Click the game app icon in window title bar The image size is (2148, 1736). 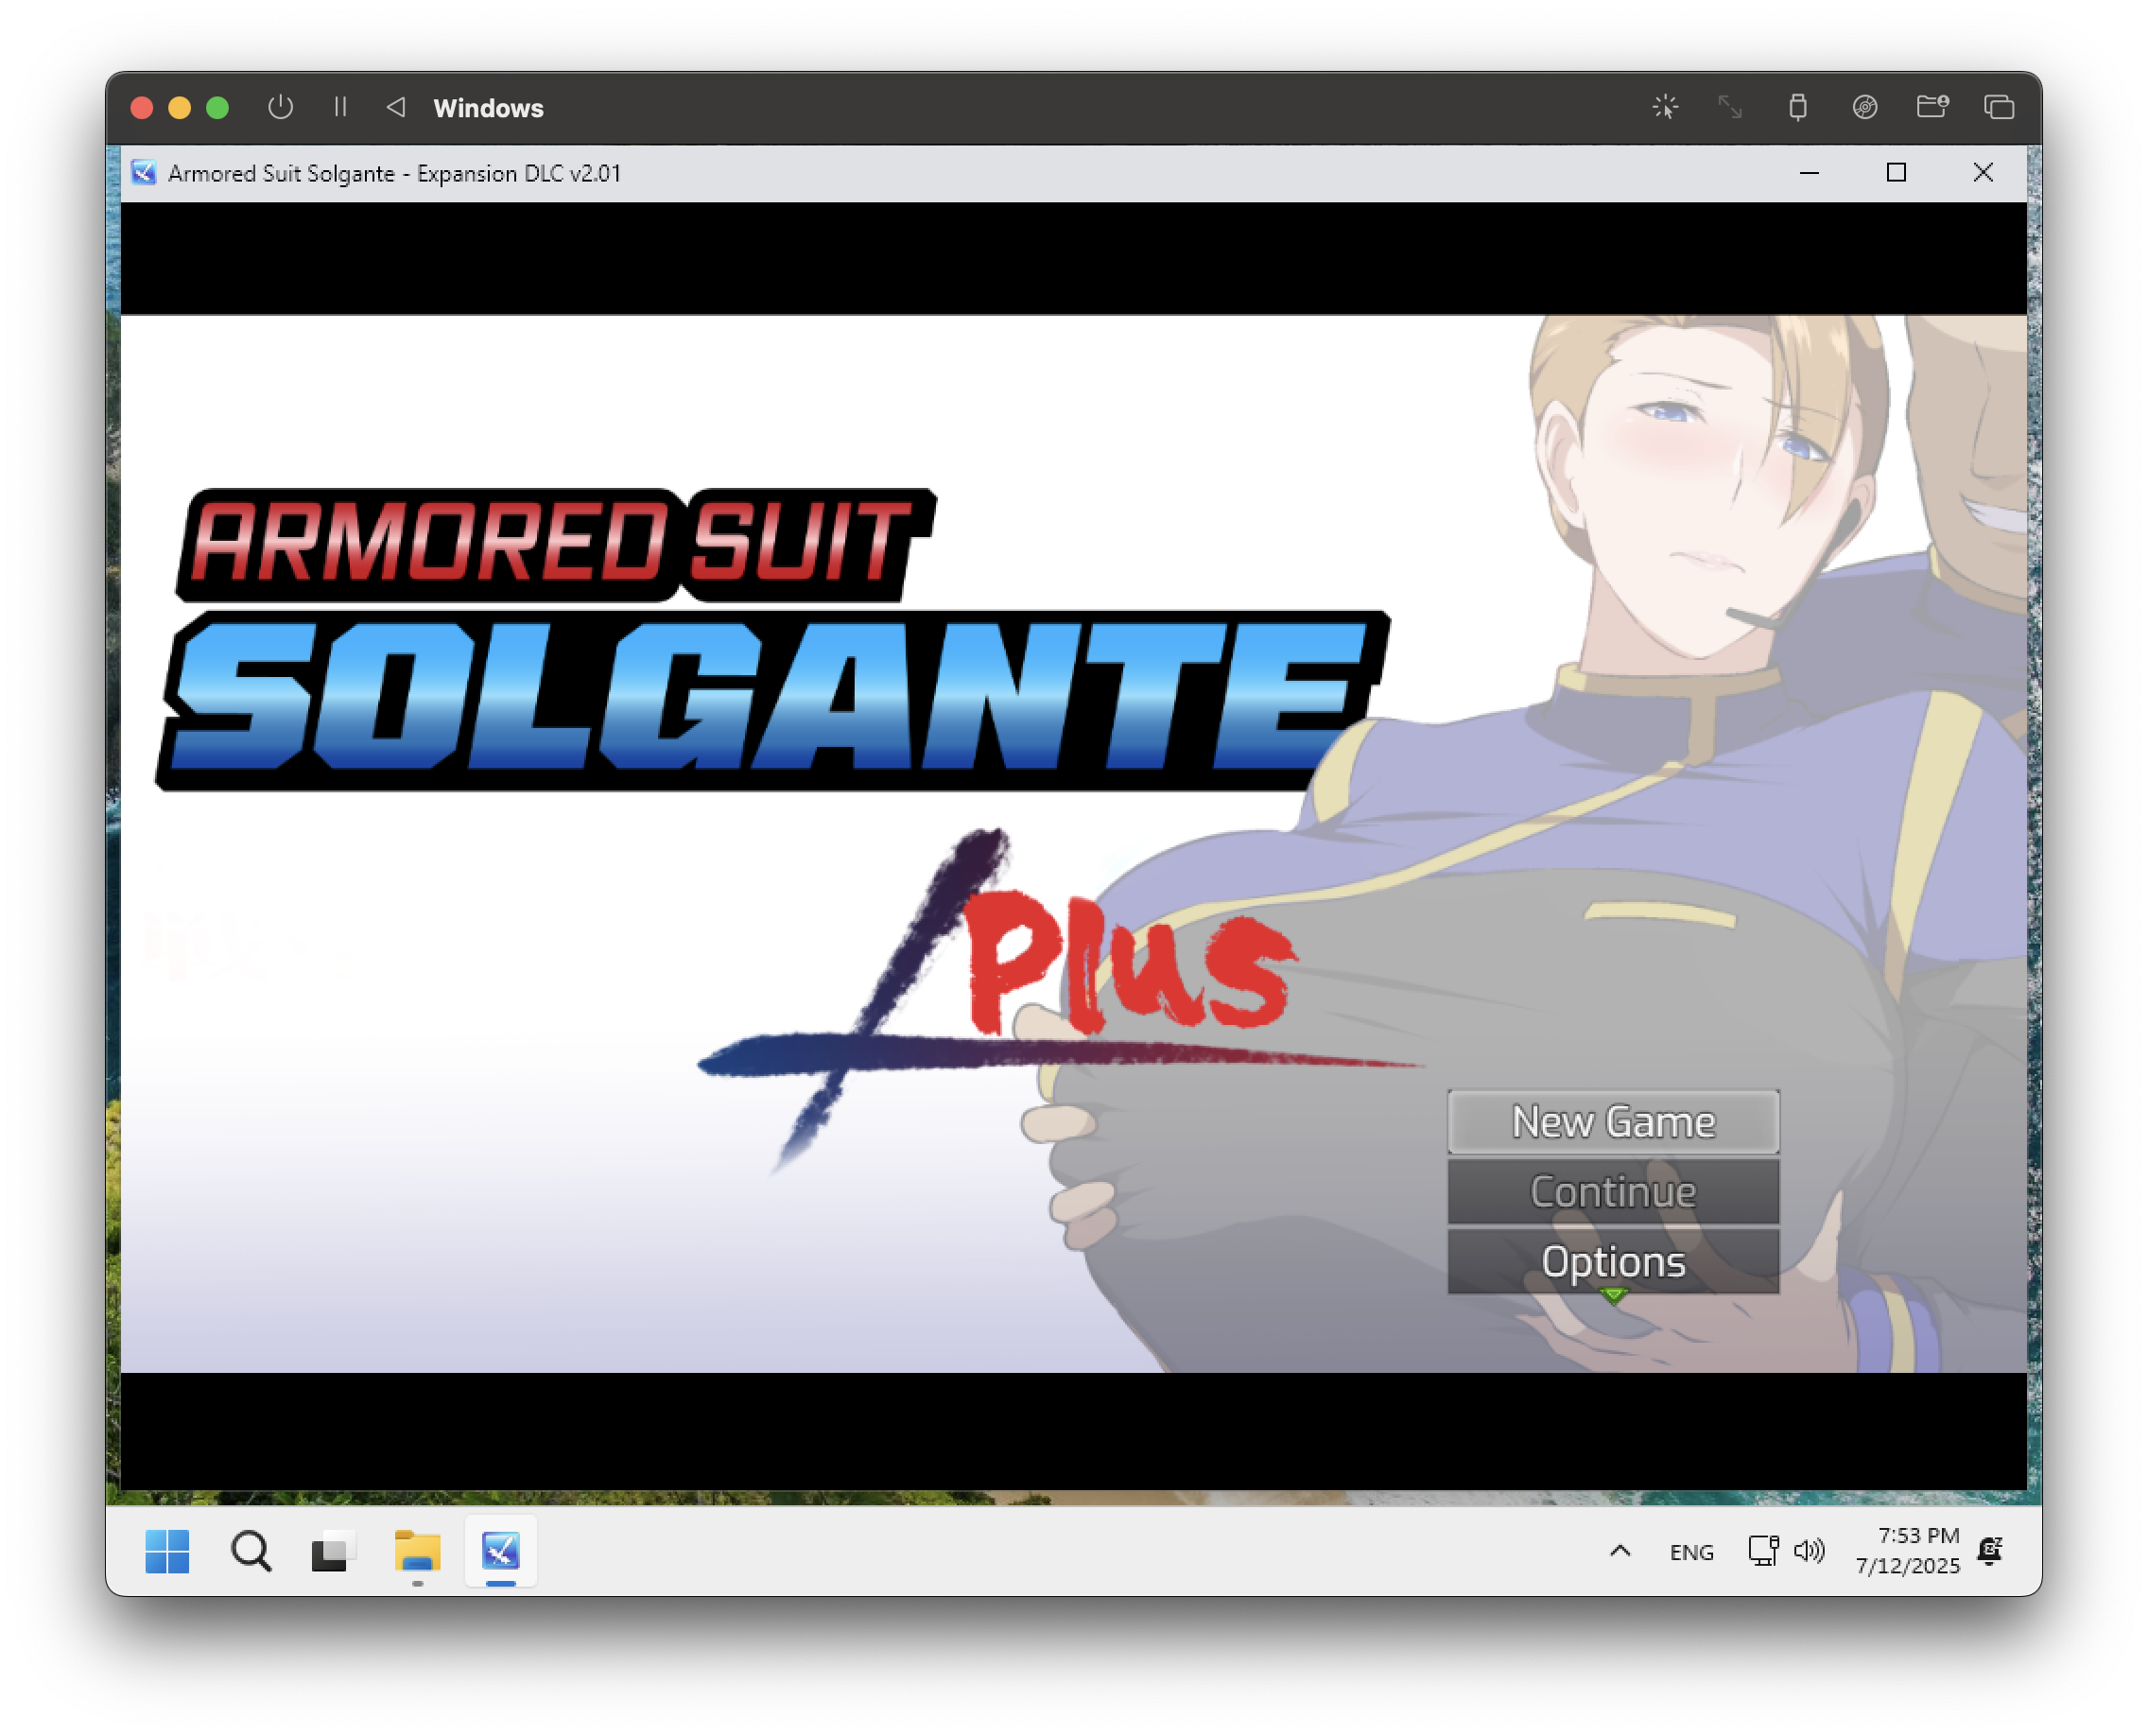click(x=144, y=173)
